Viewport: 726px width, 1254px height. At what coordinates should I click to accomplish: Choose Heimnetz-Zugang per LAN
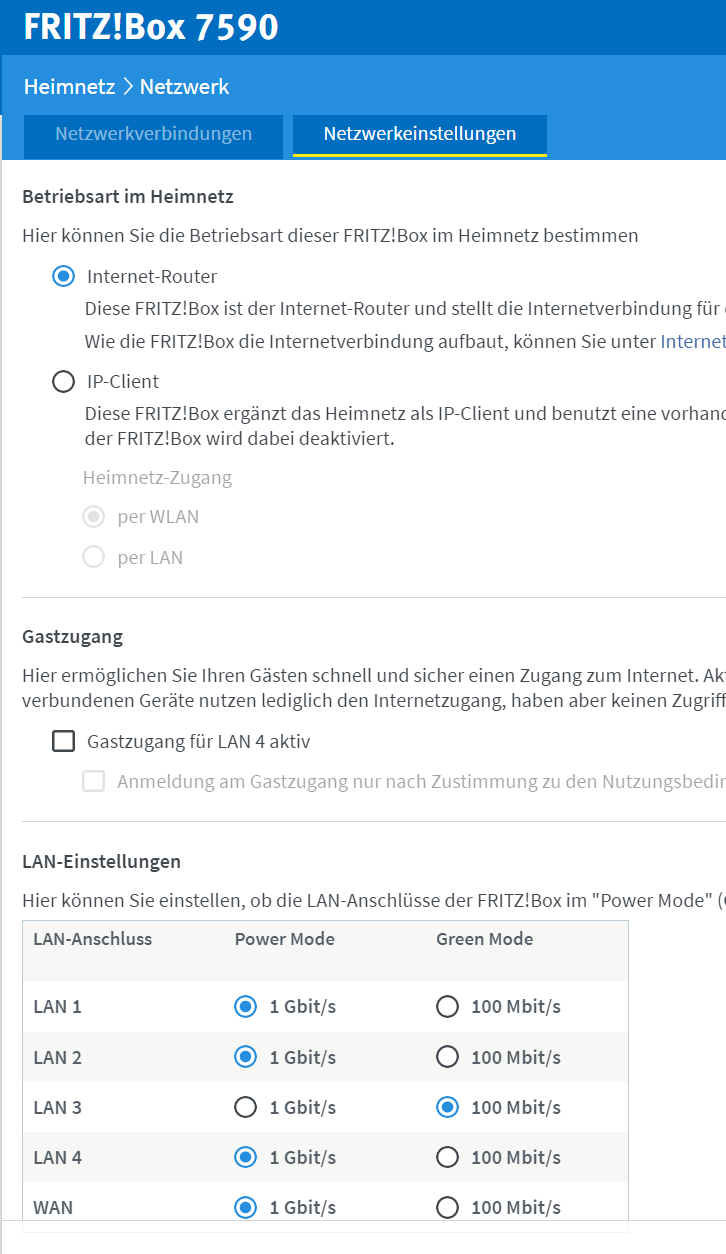coord(94,557)
